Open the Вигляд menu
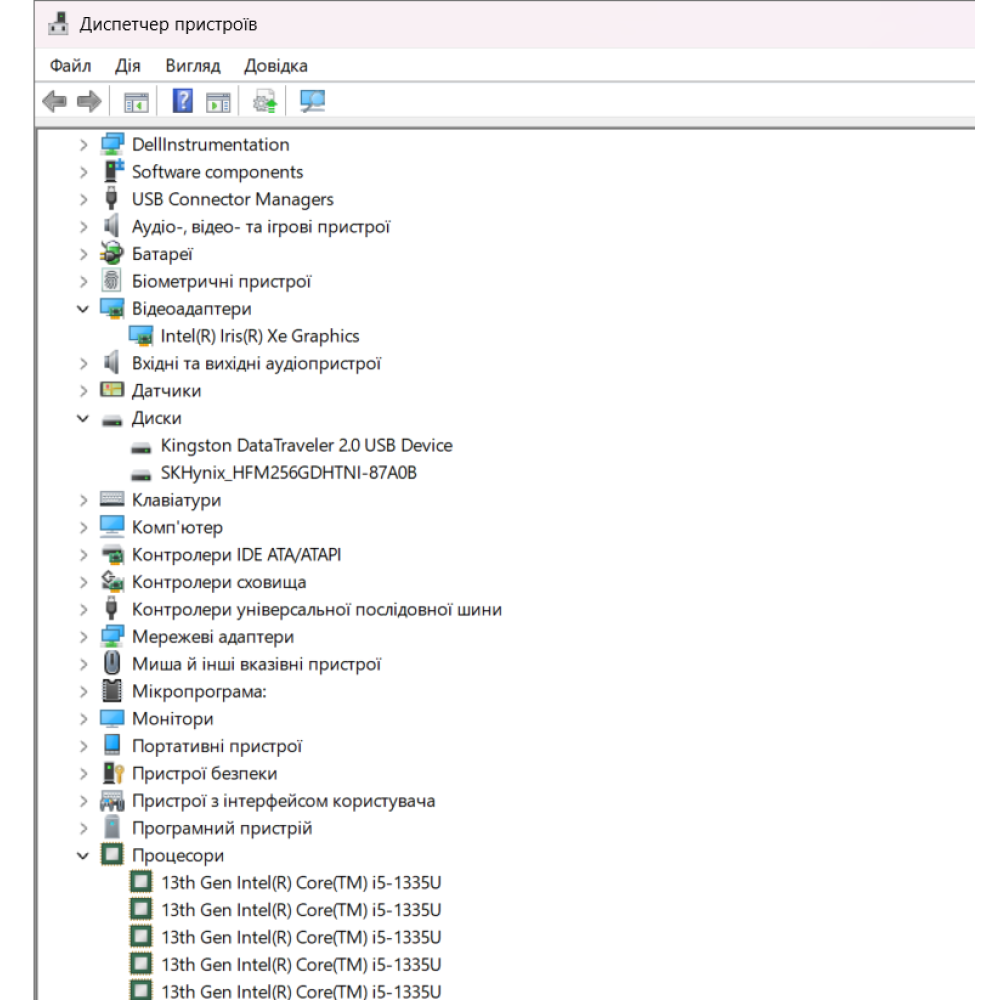Screen dimensions: 1000x1000 coord(193,66)
